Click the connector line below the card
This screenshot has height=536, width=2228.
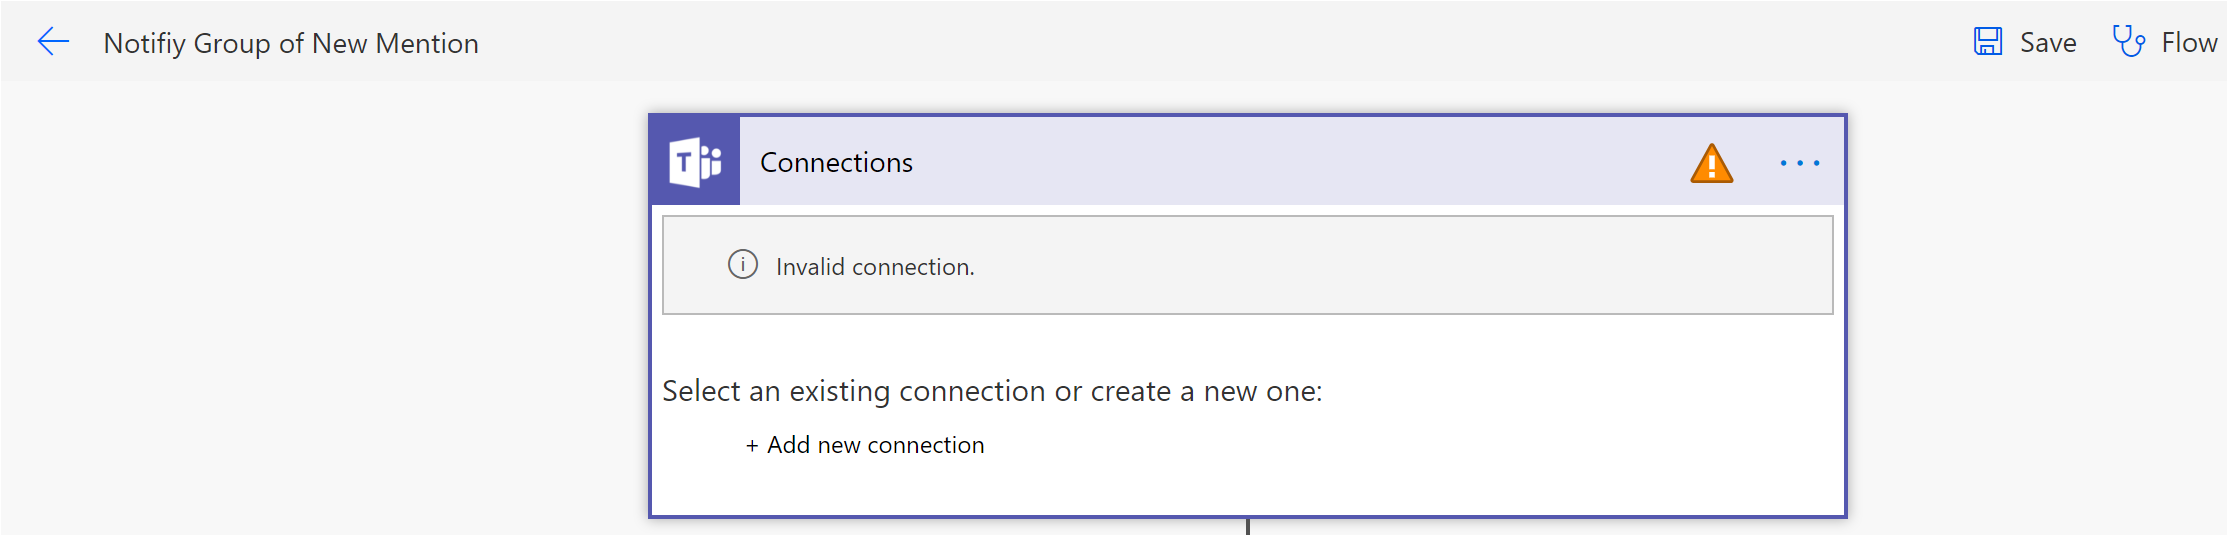click(x=1248, y=526)
